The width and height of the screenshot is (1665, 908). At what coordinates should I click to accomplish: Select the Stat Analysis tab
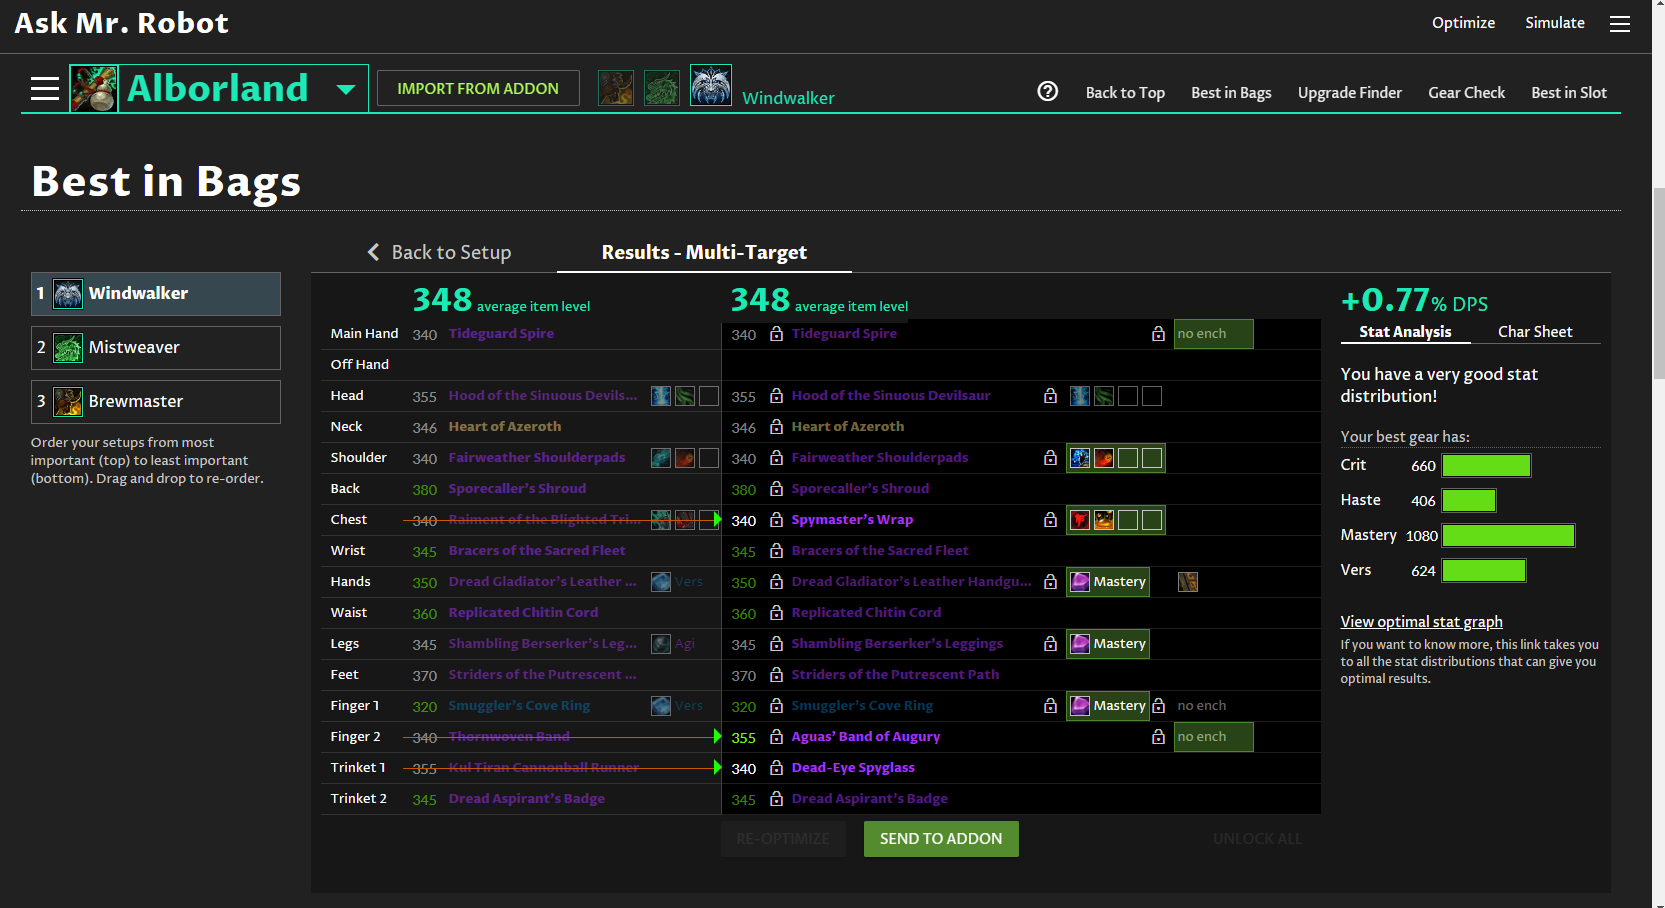1405,332
